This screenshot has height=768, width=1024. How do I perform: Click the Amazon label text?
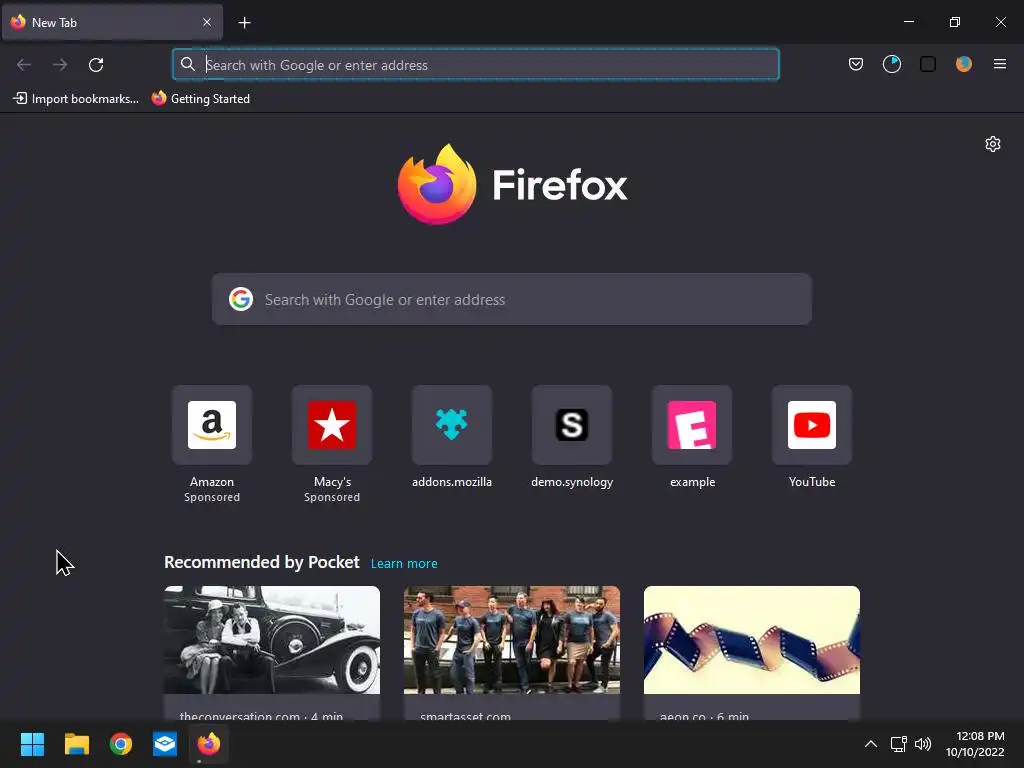coord(212,482)
